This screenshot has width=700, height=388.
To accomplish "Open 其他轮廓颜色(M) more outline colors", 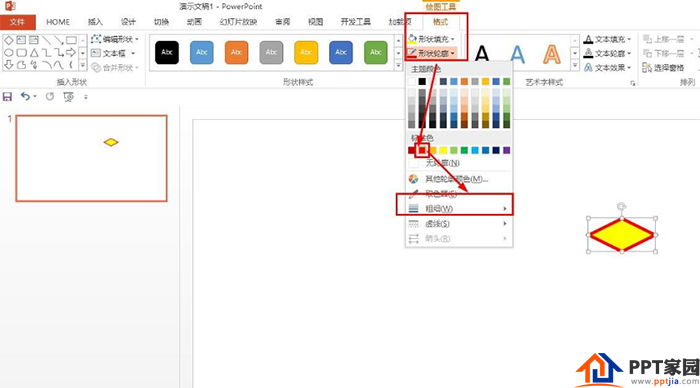I will [458, 179].
